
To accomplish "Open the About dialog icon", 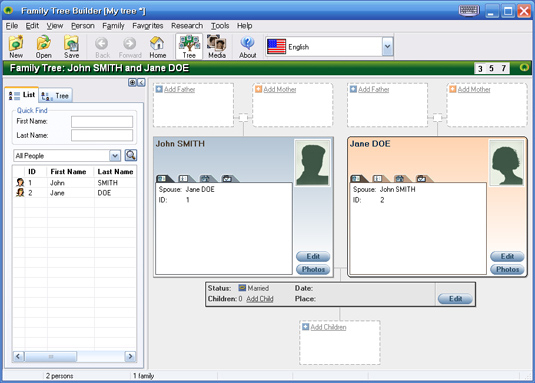I will point(247,46).
